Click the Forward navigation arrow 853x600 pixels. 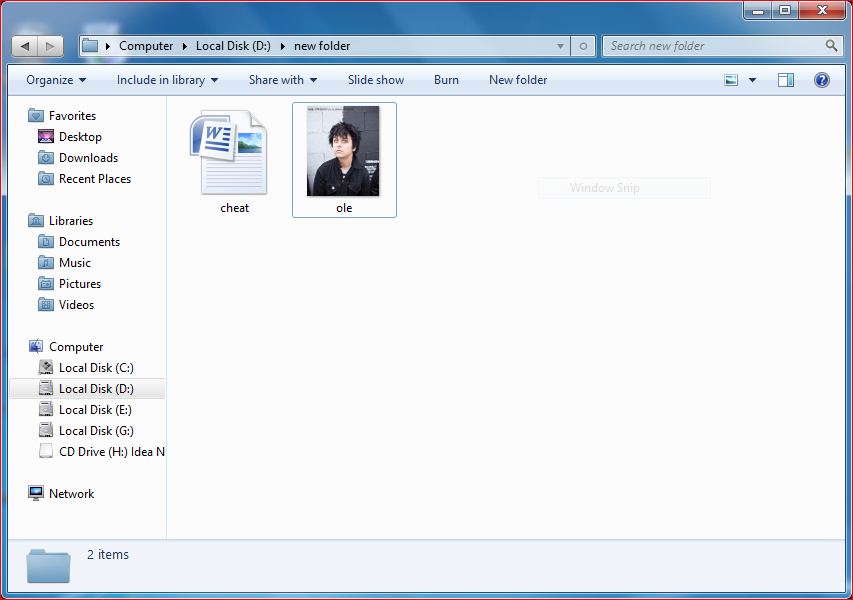click(50, 46)
